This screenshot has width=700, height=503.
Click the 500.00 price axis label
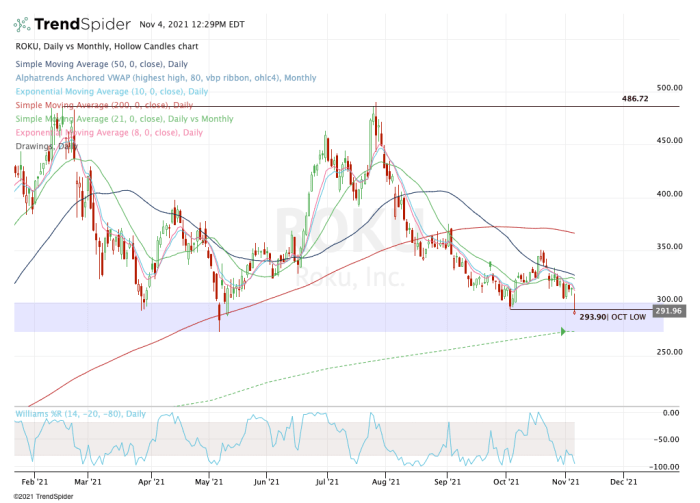click(x=670, y=88)
